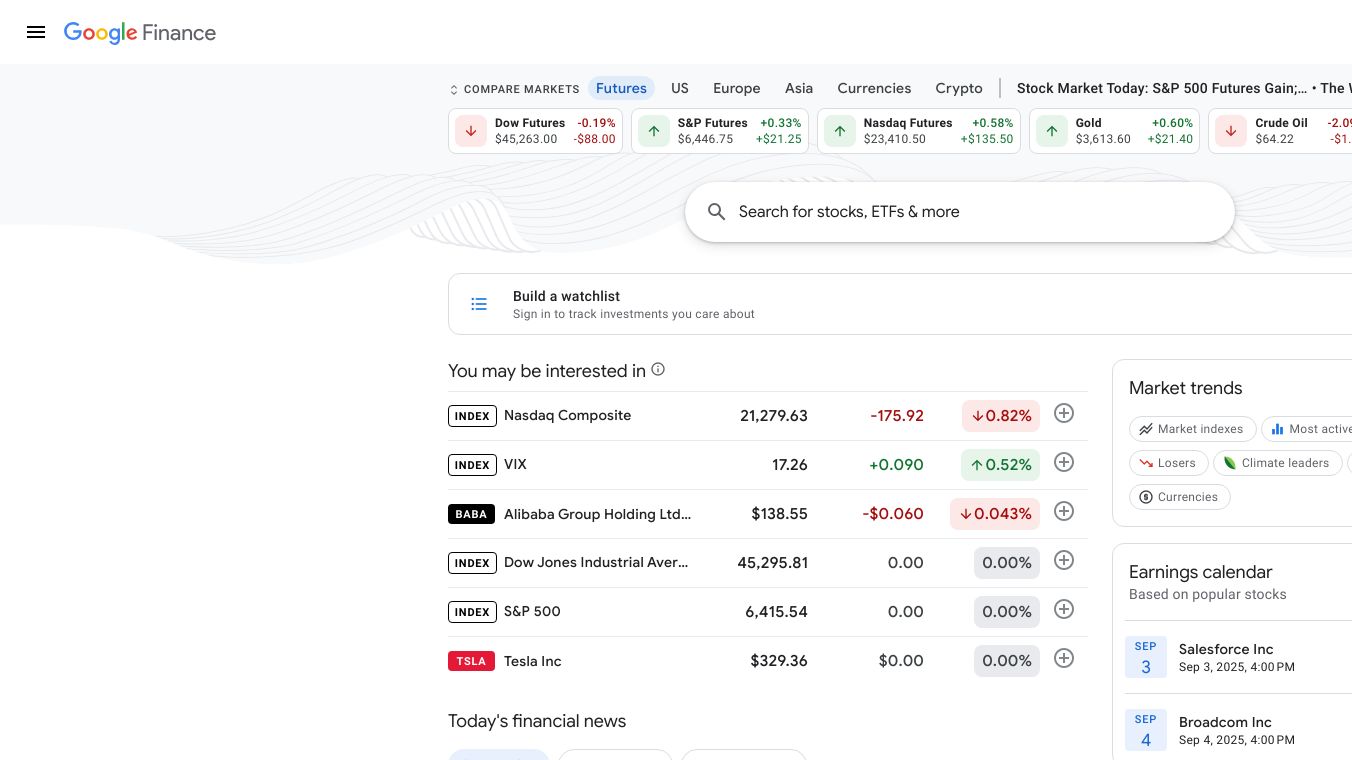This screenshot has width=1352, height=760.
Task: Add S&P 500 to watchlist
Action: [x=1064, y=610]
